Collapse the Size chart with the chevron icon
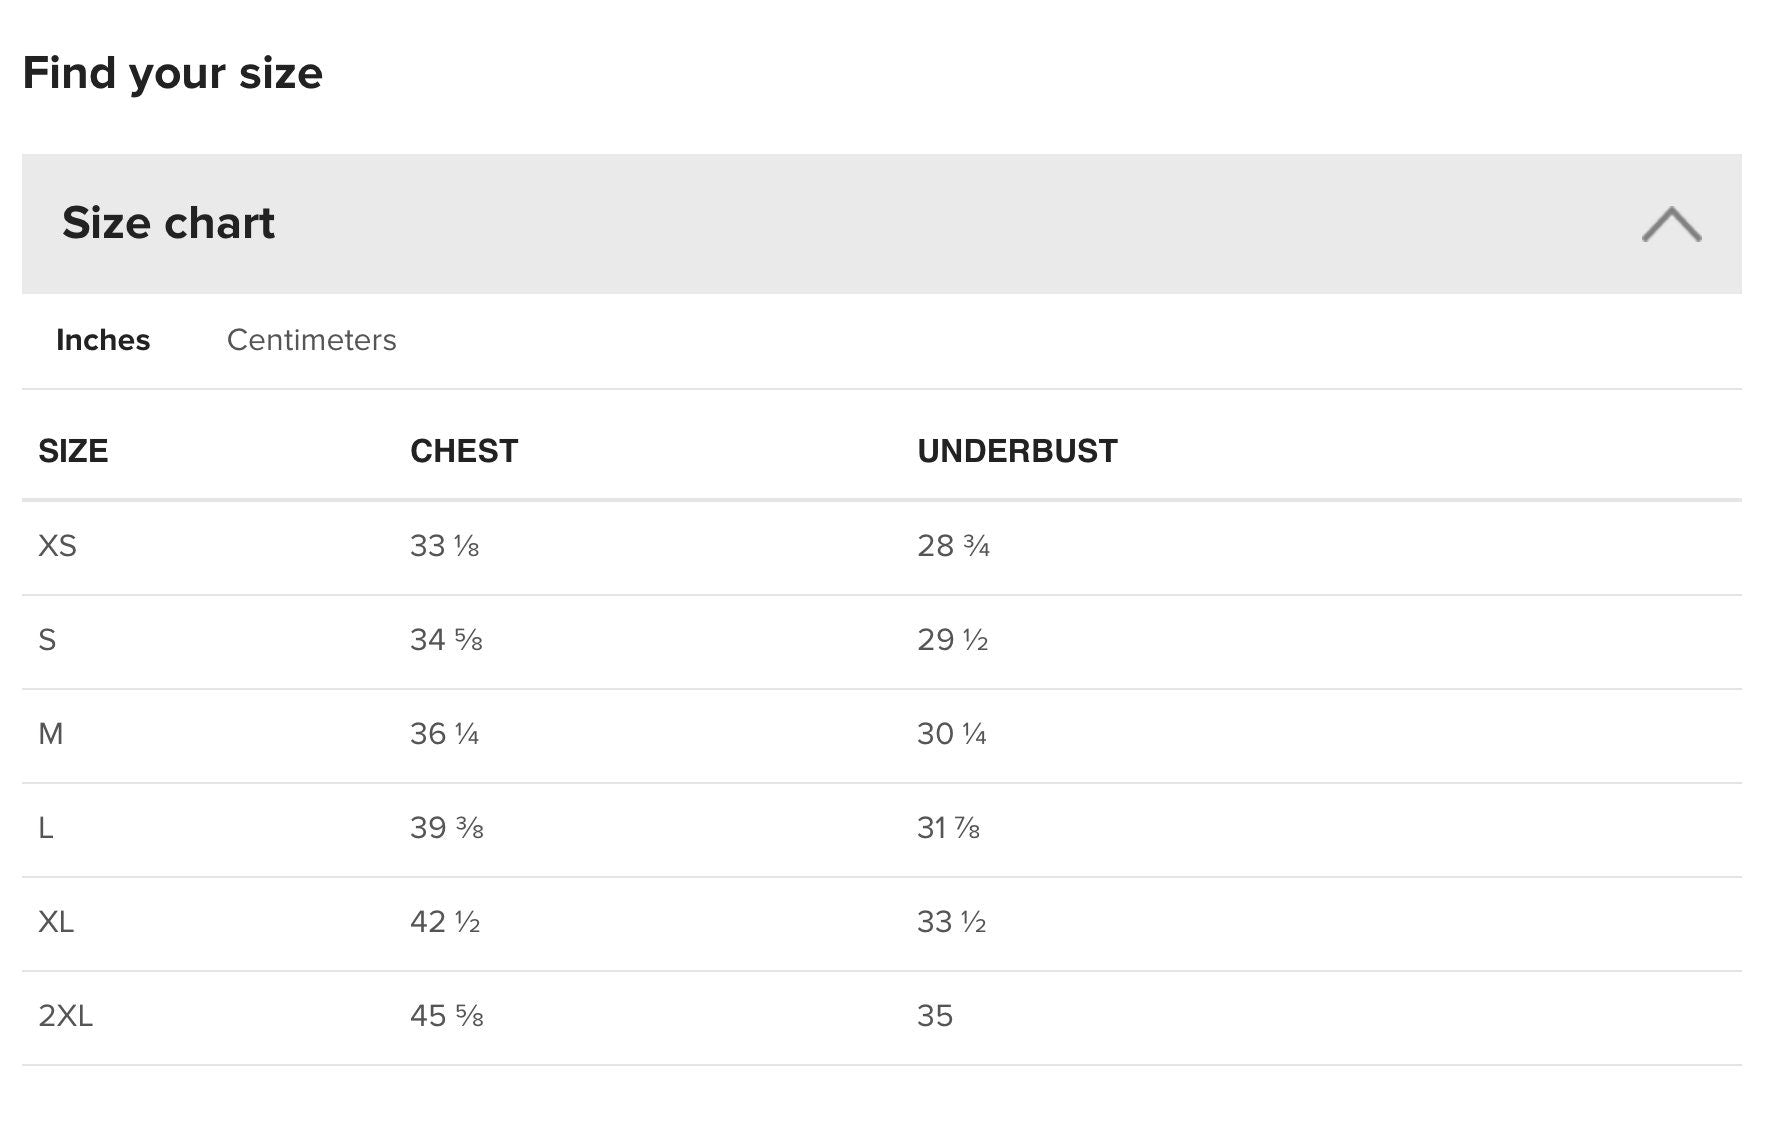 click(x=1671, y=224)
